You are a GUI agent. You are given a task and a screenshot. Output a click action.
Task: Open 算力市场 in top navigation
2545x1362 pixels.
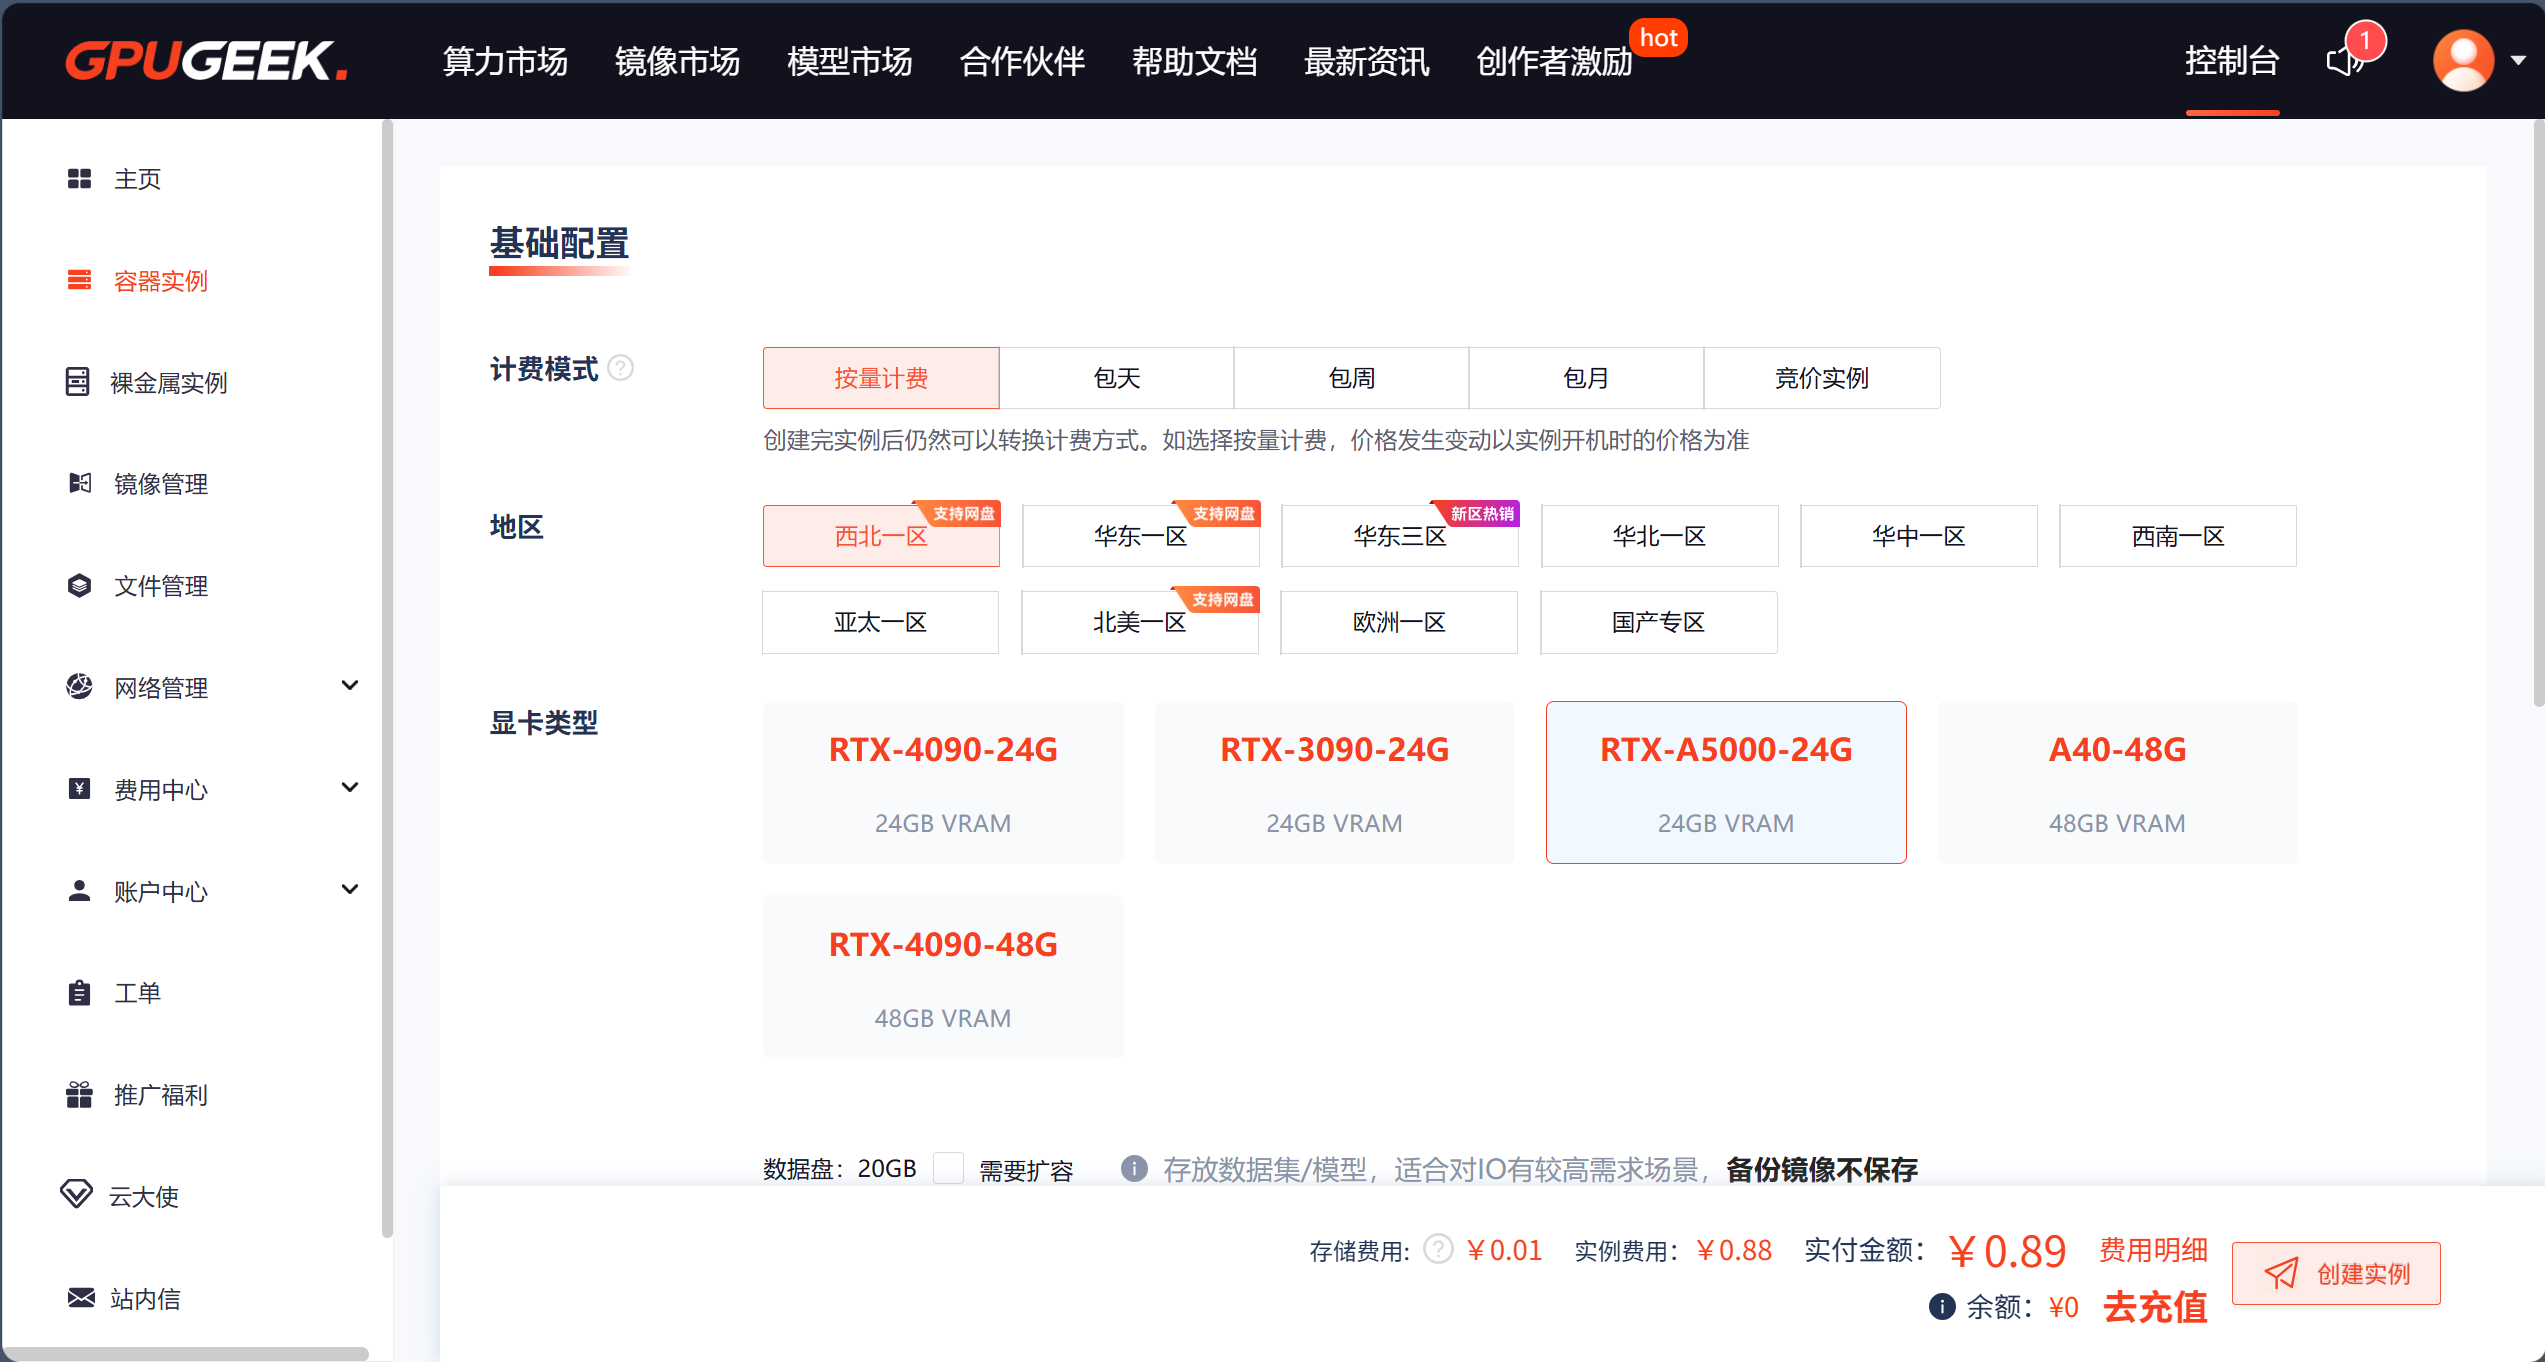coord(505,61)
